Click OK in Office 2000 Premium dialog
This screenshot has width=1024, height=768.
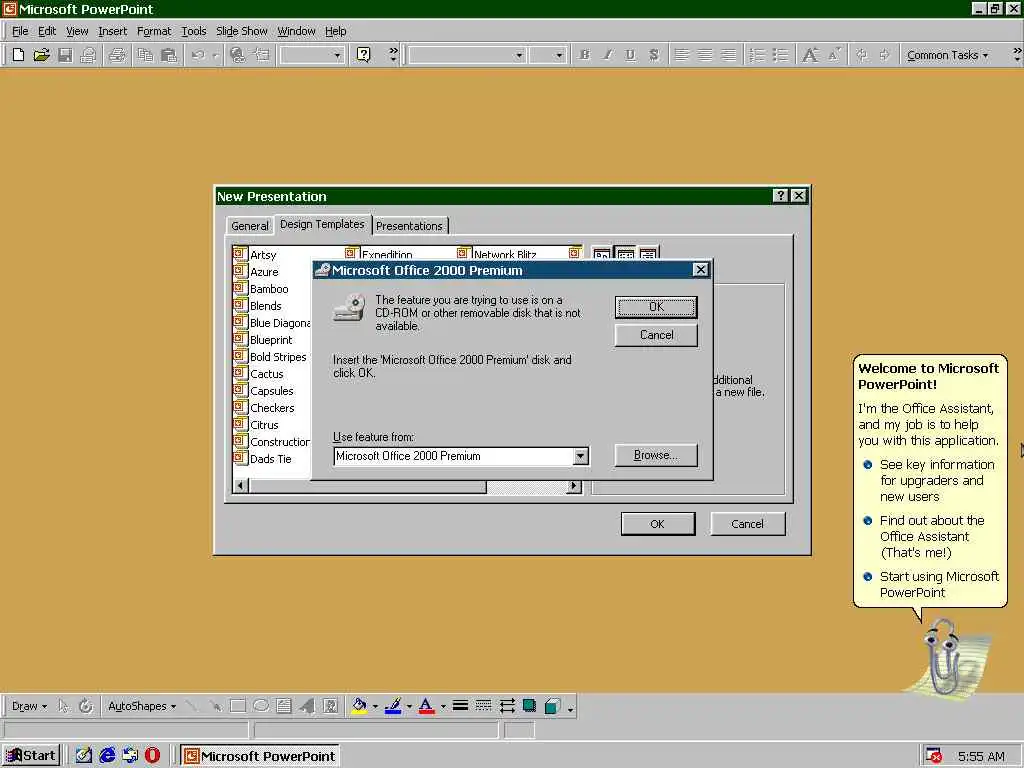656,307
